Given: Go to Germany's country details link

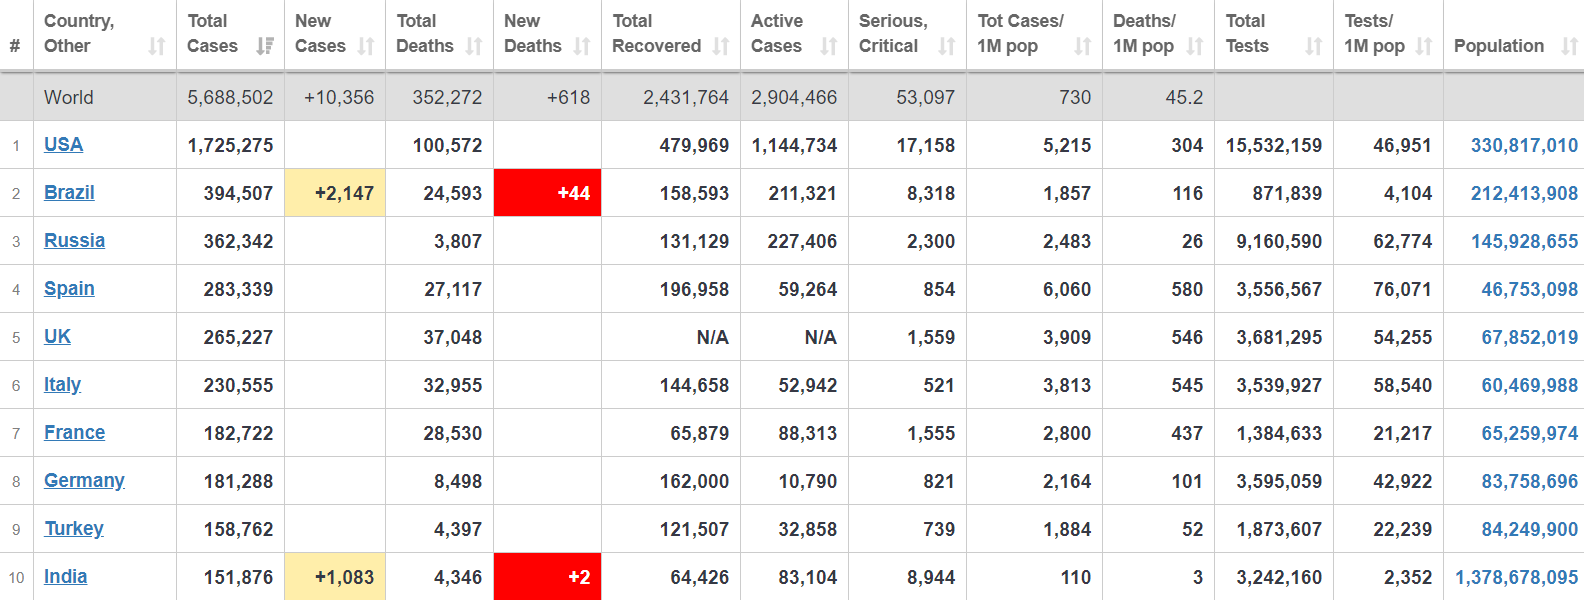Looking at the screenshot, I should (x=84, y=480).
